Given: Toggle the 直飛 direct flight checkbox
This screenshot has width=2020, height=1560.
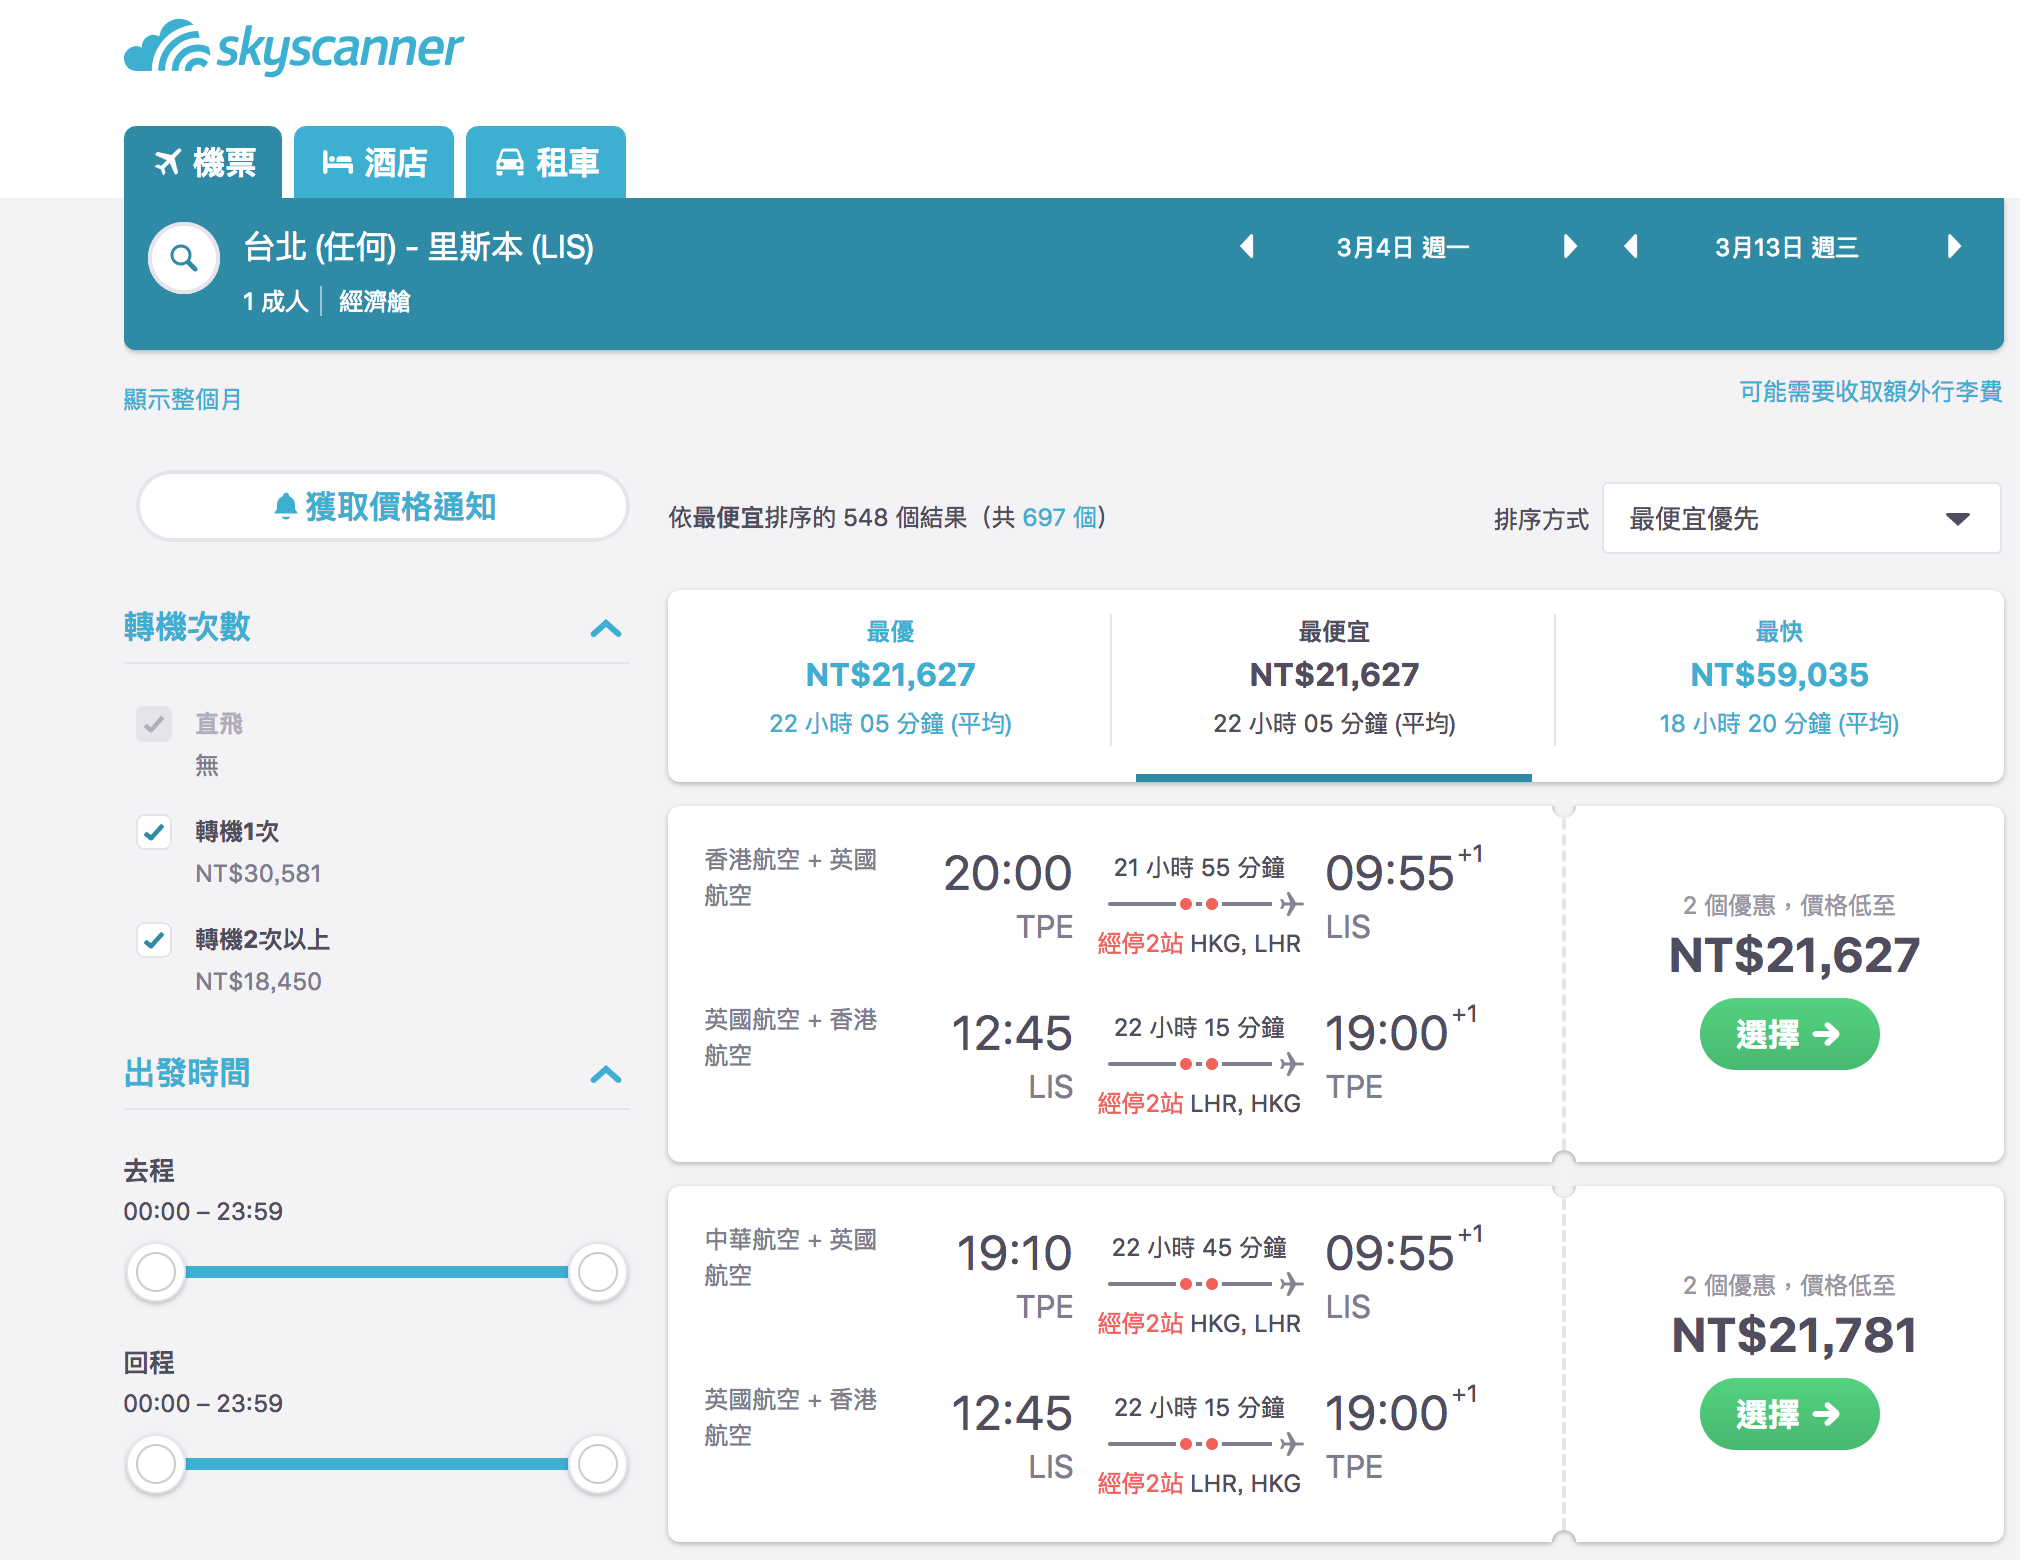Looking at the screenshot, I should [x=154, y=724].
